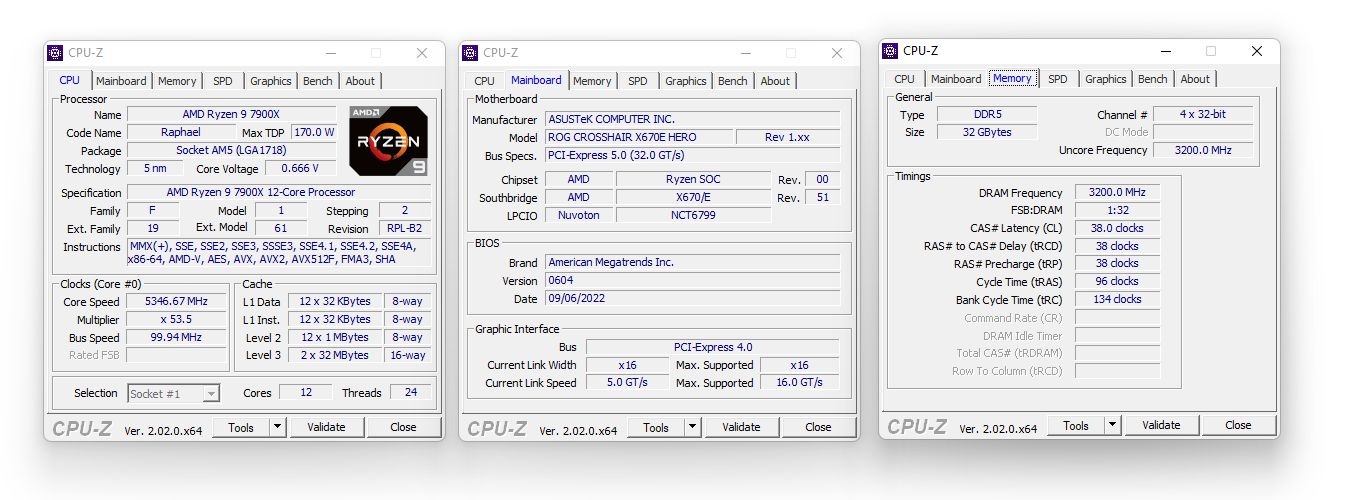
Task: Expand Tools dropdown arrow in left CPU window
Action: click(x=277, y=427)
